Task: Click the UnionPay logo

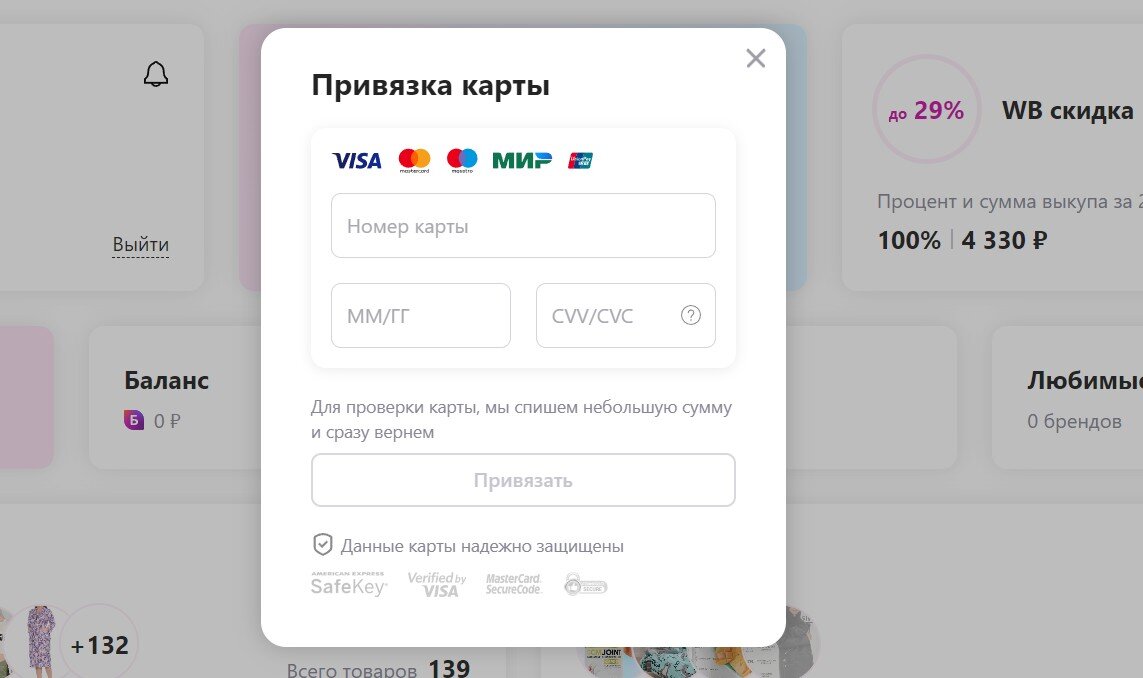Action: (x=580, y=160)
